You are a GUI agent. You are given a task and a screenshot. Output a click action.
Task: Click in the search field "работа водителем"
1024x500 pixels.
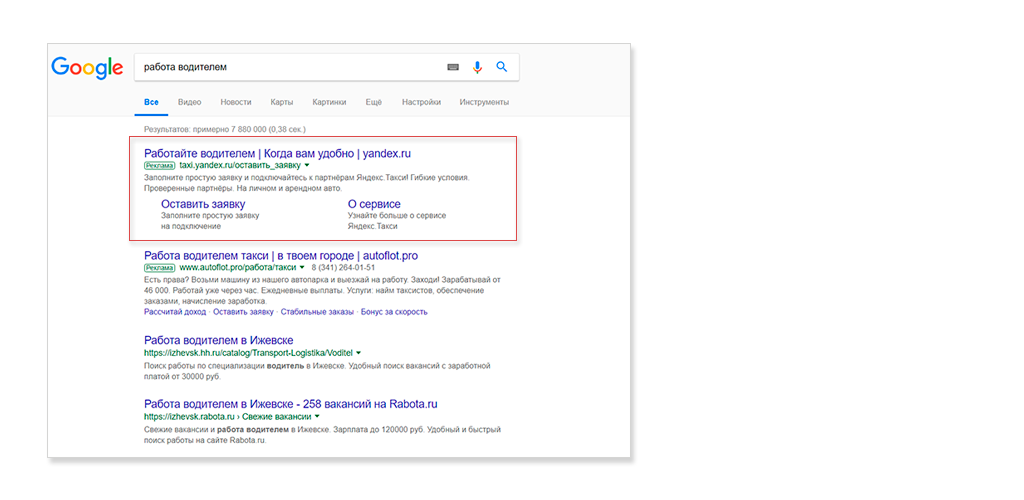pyautogui.click(x=290, y=67)
